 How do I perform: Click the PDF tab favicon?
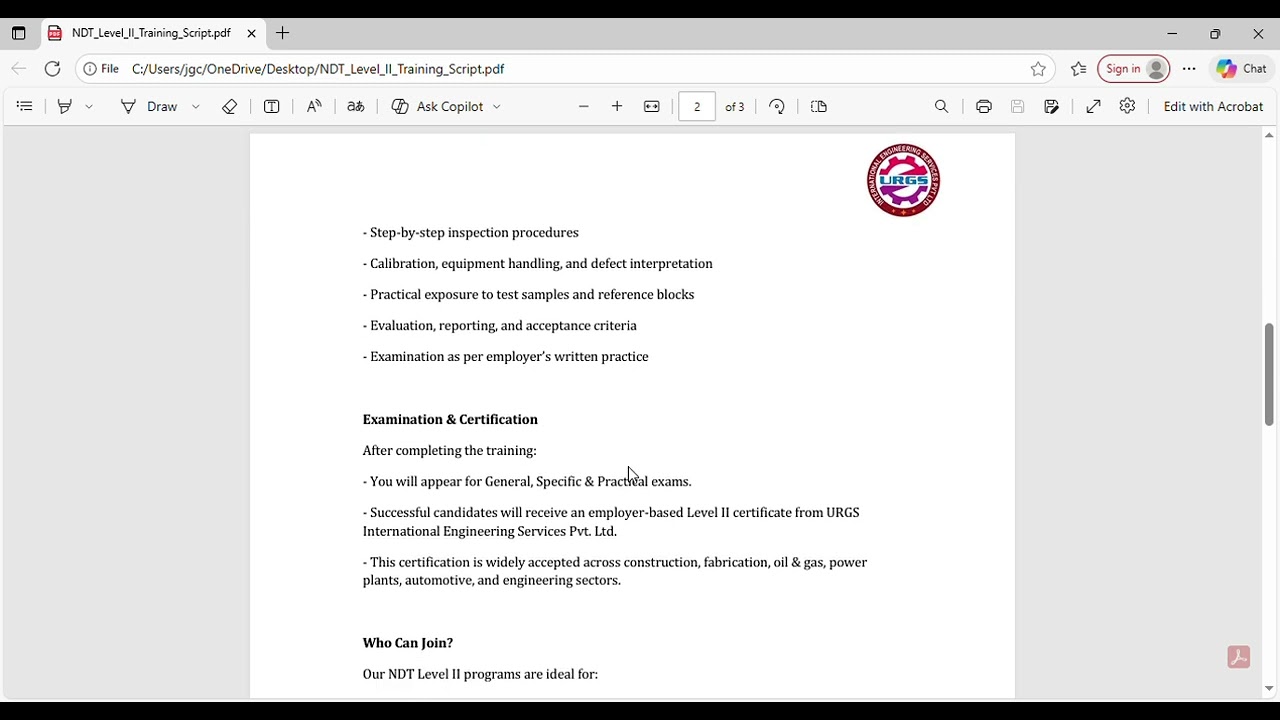(x=55, y=33)
